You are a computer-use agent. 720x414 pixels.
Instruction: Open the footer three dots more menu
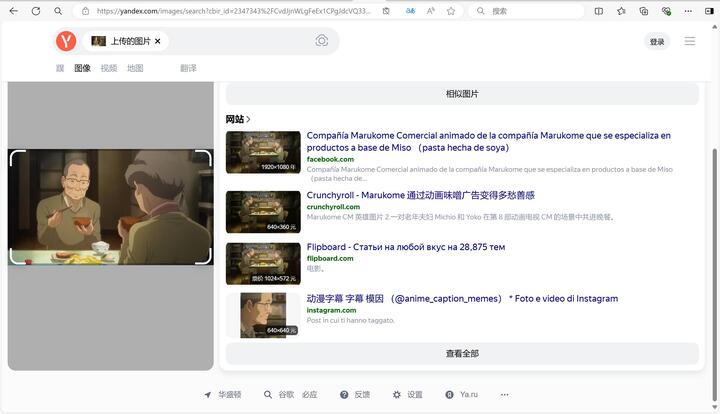coord(505,395)
